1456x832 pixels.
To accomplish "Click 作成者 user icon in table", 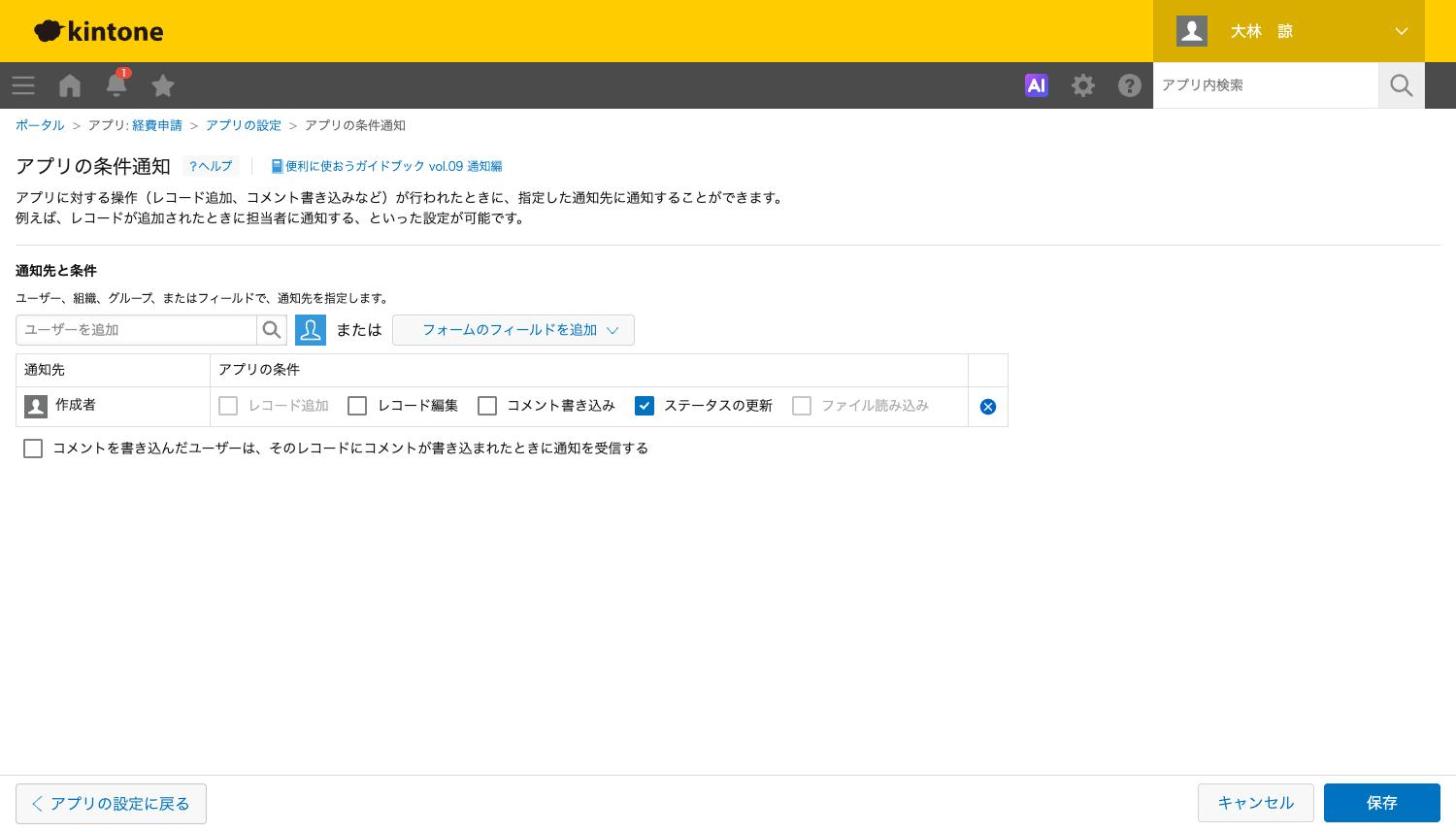I will point(35,406).
